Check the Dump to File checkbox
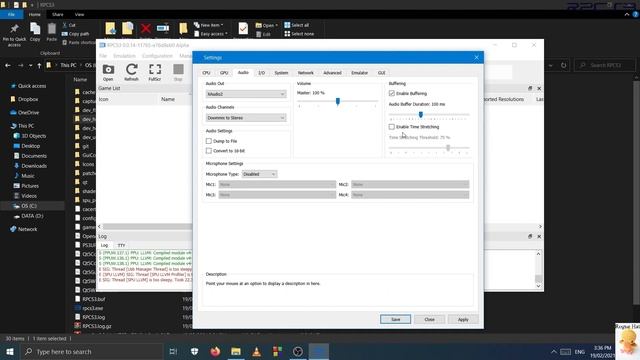 click(x=209, y=141)
